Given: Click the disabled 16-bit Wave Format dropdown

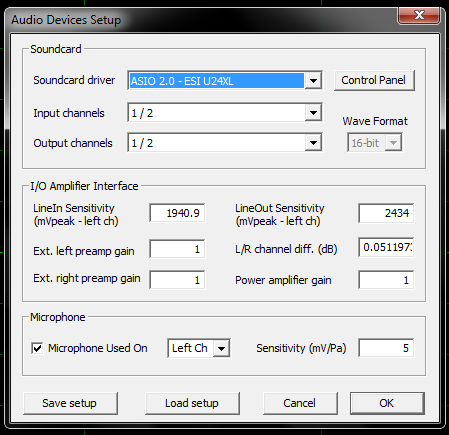Looking at the screenshot, I should [x=374, y=143].
